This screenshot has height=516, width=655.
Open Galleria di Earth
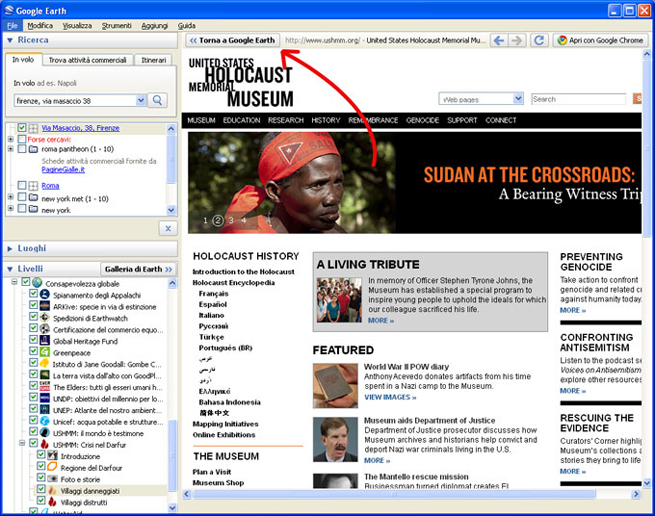pyautogui.click(x=138, y=269)
